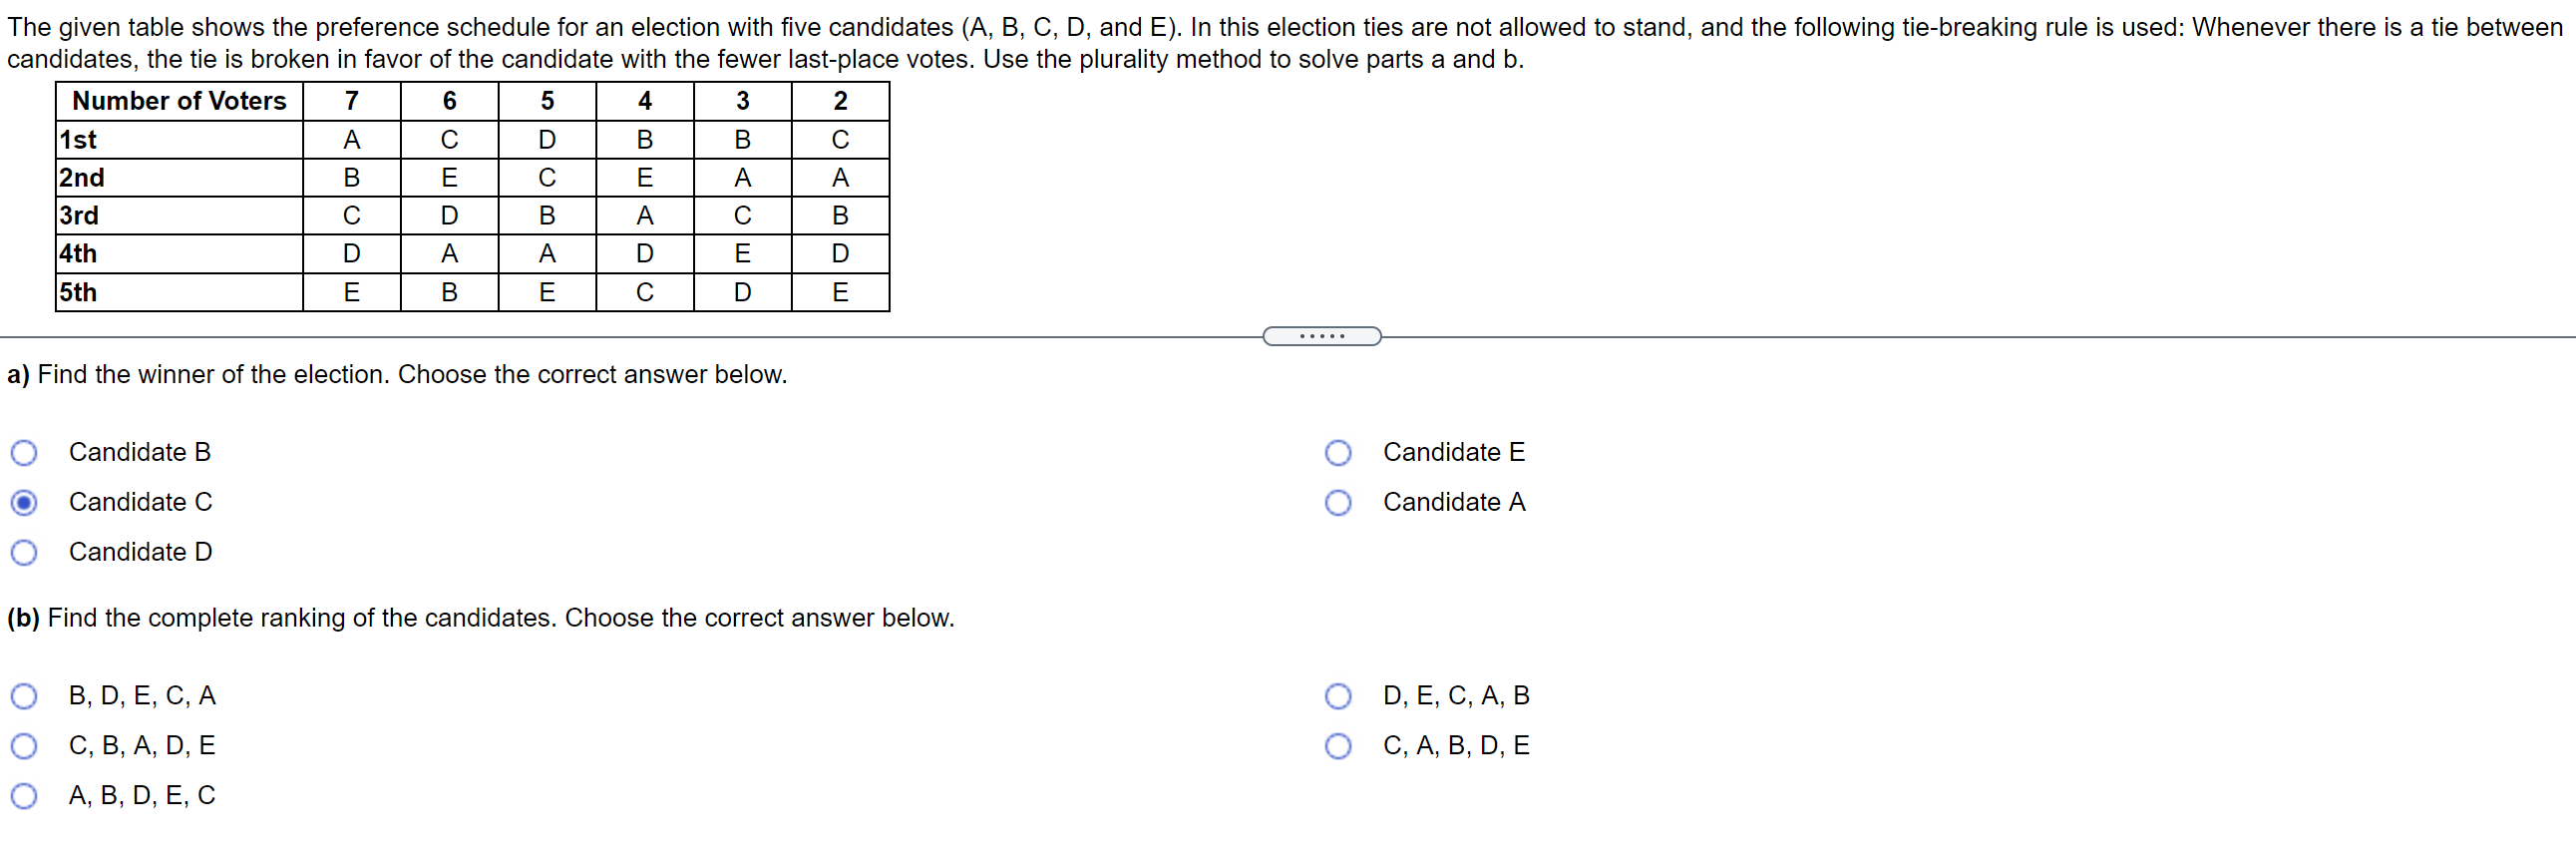Select the Candidate B radio button
This screenshot has width=2576, height=865.
click(x=24, y=452)
